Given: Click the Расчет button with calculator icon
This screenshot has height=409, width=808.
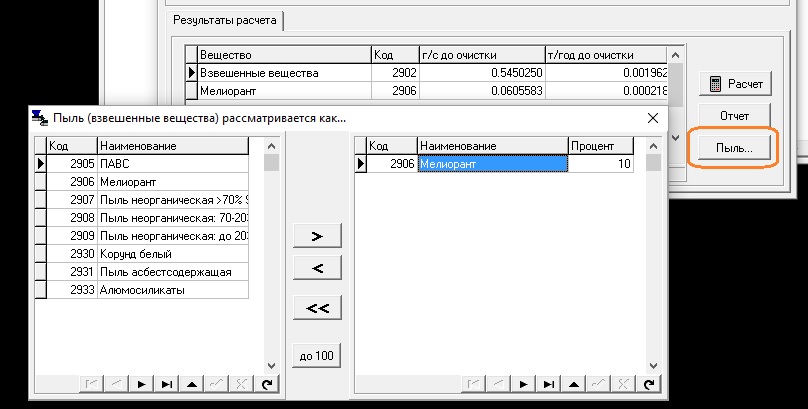Looking at the screenshot, I should (x=729, y=83).
